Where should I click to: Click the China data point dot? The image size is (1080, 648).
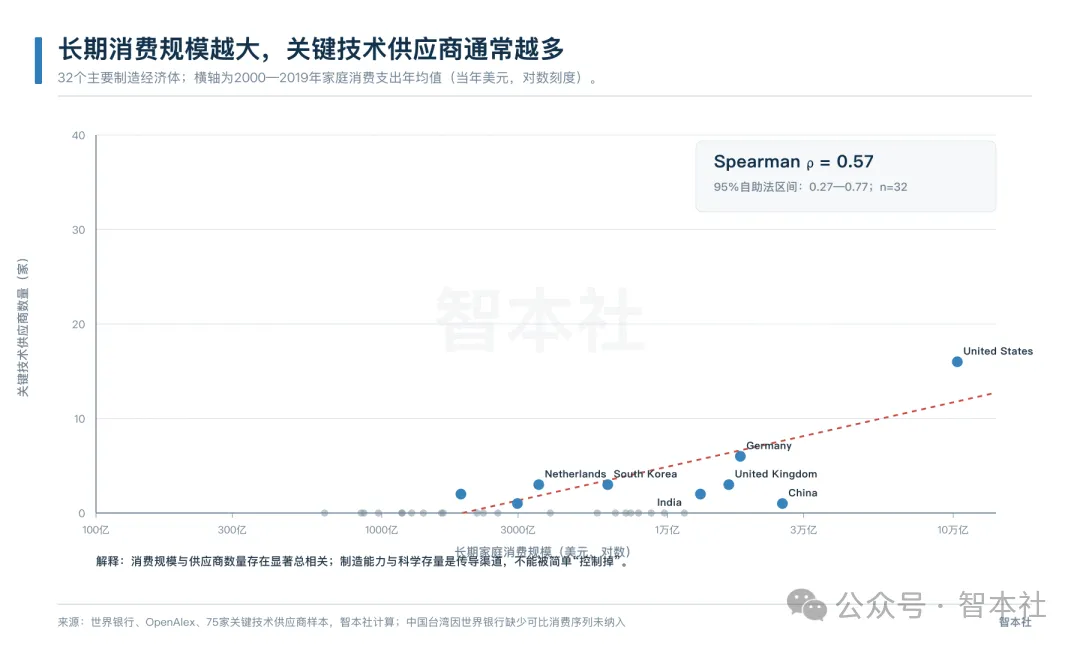coord(782,503)
